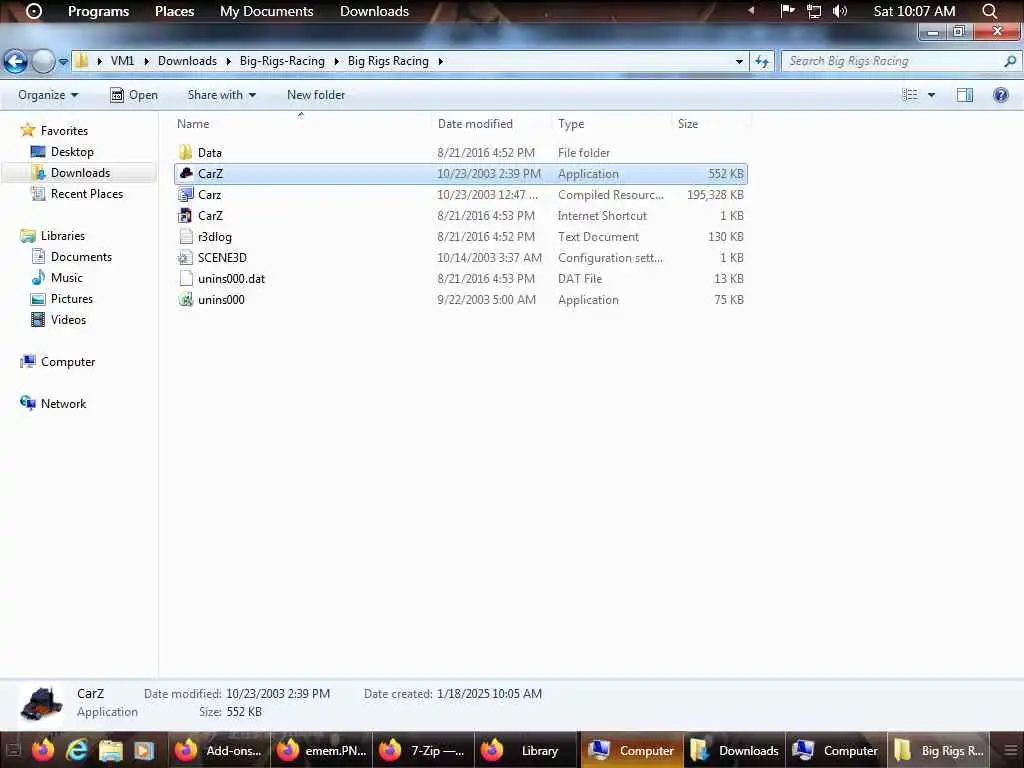Click the Downloads breadcrumb segment
The width and height of the screenshot is (1024, 768).
pyautogui.click(x=187, y=61)
